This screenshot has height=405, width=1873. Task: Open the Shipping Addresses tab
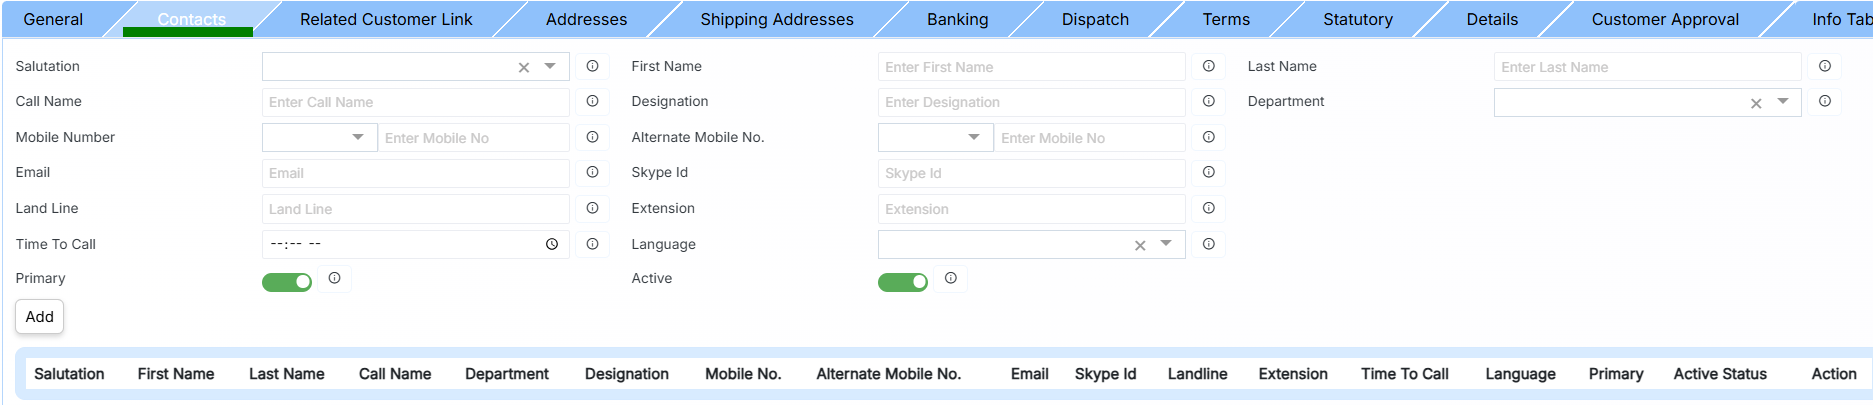(x=776, y=19)
